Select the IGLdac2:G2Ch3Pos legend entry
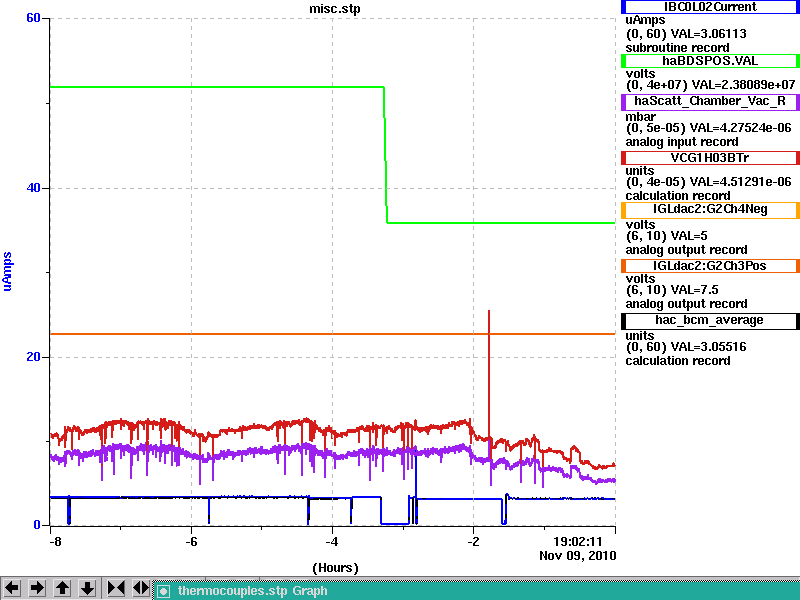800x600 pixels. (710, 266)
